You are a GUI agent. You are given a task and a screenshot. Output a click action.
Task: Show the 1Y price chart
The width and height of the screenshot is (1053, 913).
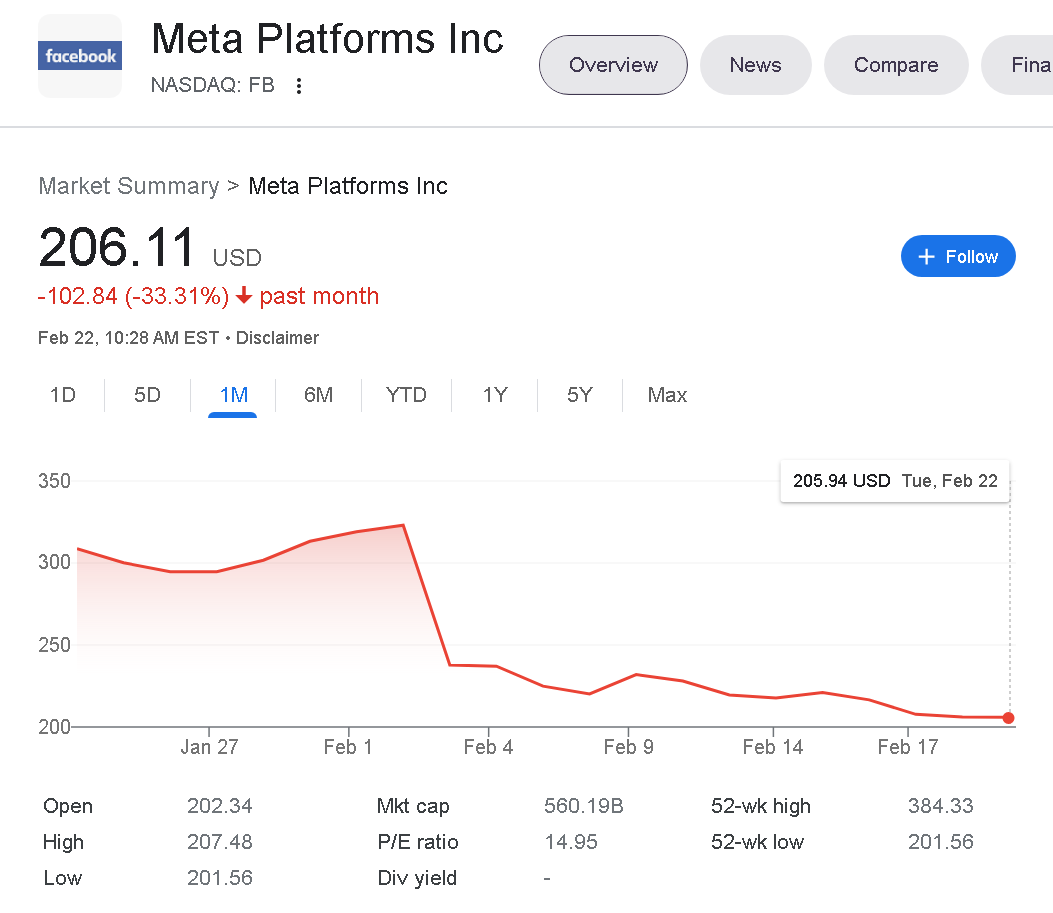(x=495, y=395)
